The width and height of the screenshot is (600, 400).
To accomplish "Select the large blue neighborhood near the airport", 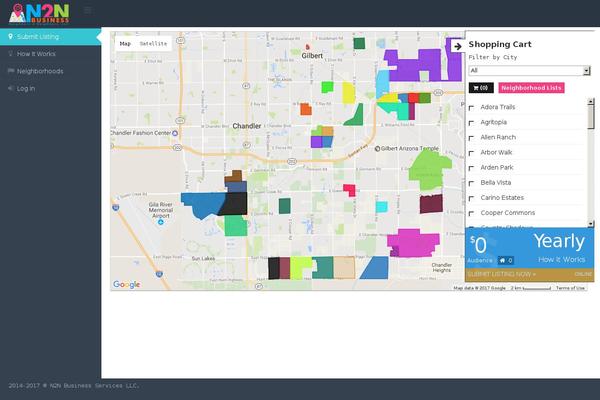I will click(x=202, y=204).
